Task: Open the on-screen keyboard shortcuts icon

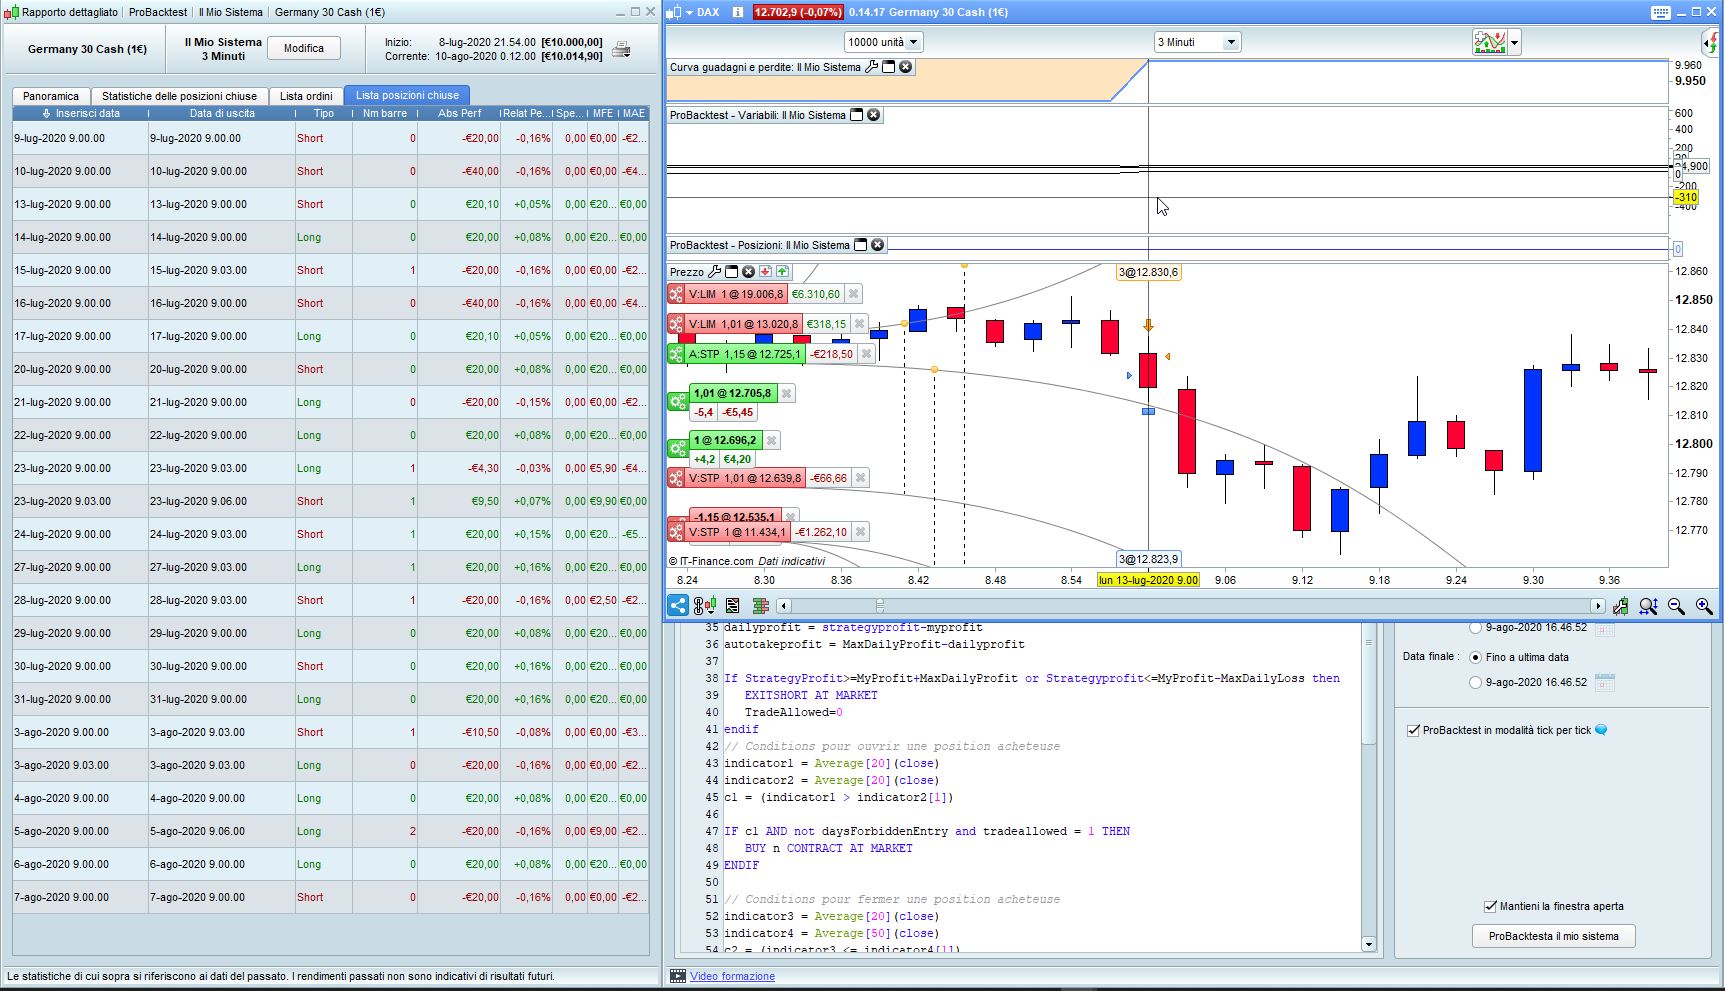Action: [x=1661, y=12]
